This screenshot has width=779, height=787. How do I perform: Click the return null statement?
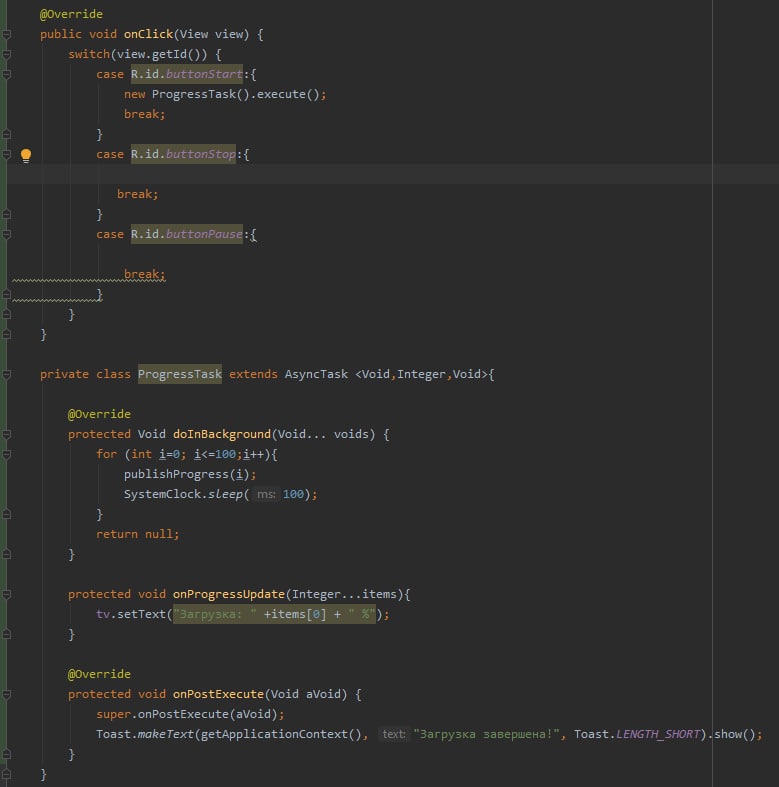pos(138,535)
